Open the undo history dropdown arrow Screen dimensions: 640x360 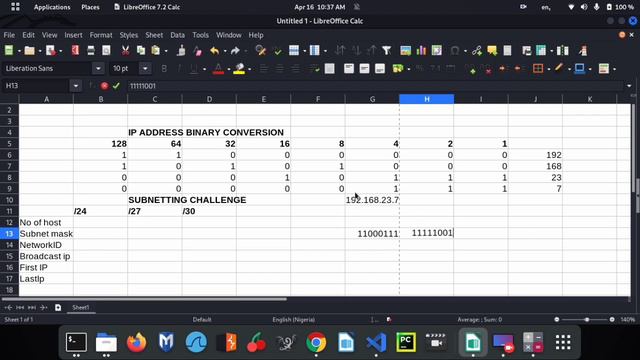[224, 51]
